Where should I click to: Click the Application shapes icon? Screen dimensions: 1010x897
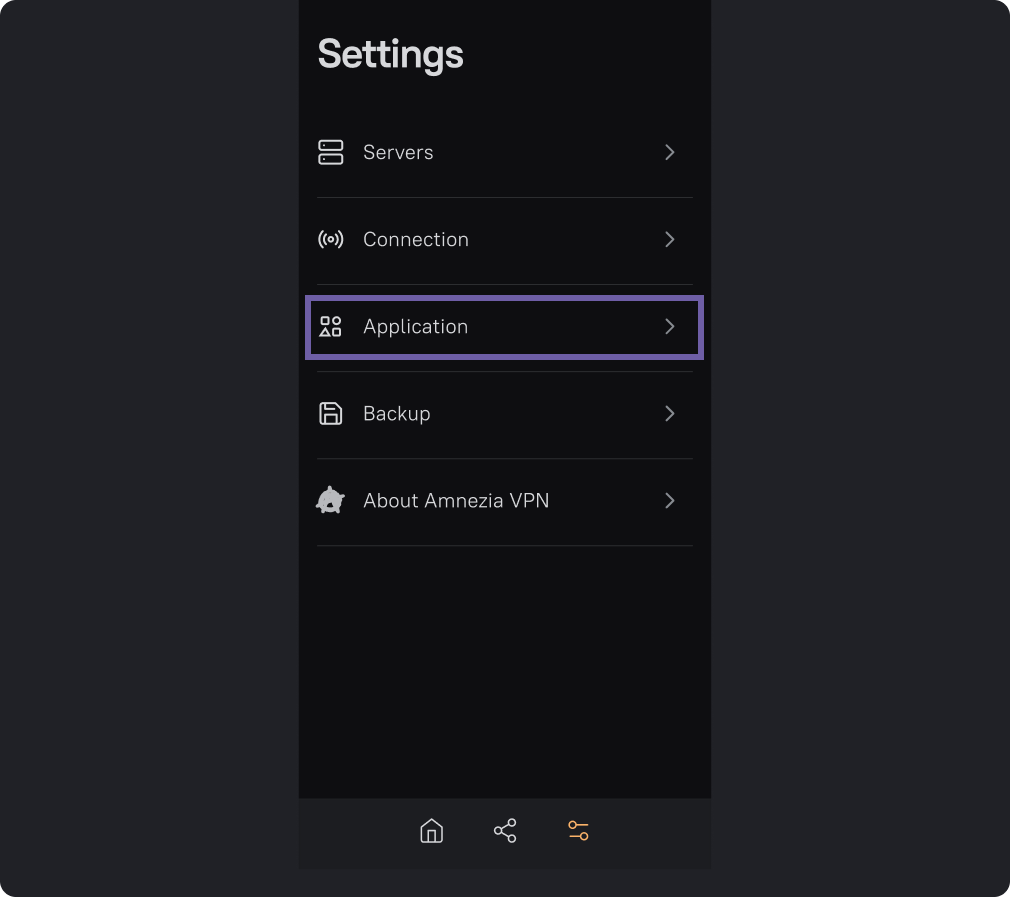330,327
